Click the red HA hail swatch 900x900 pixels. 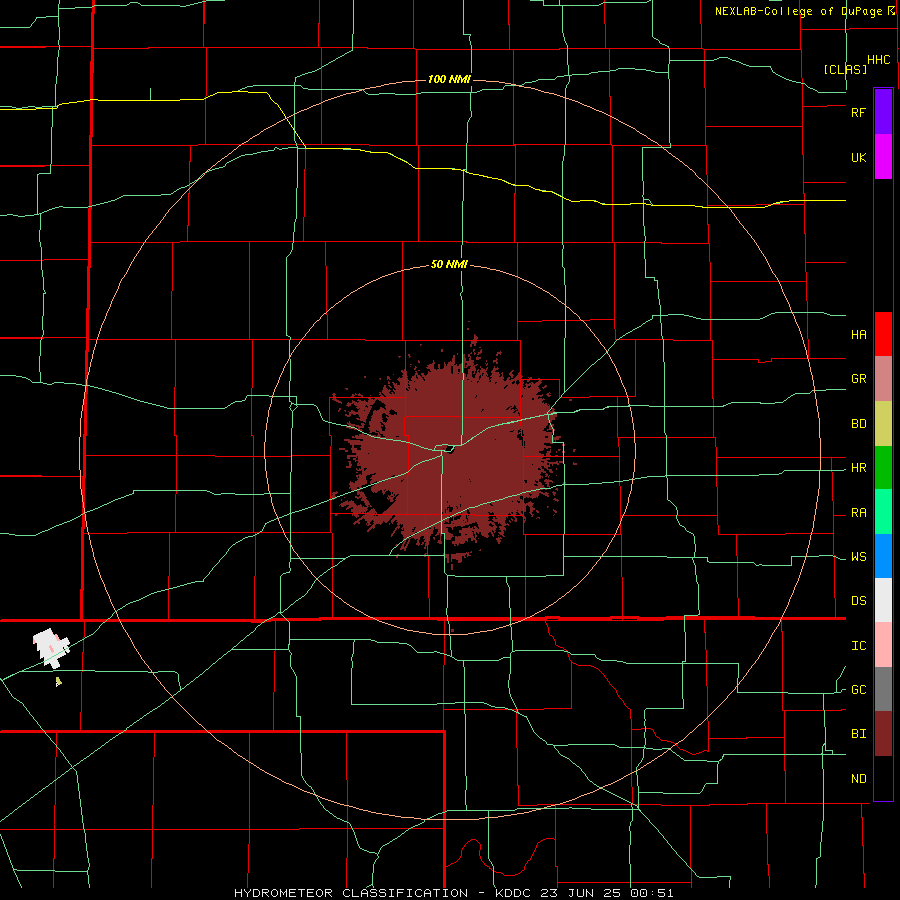click(x=883, y=334)
